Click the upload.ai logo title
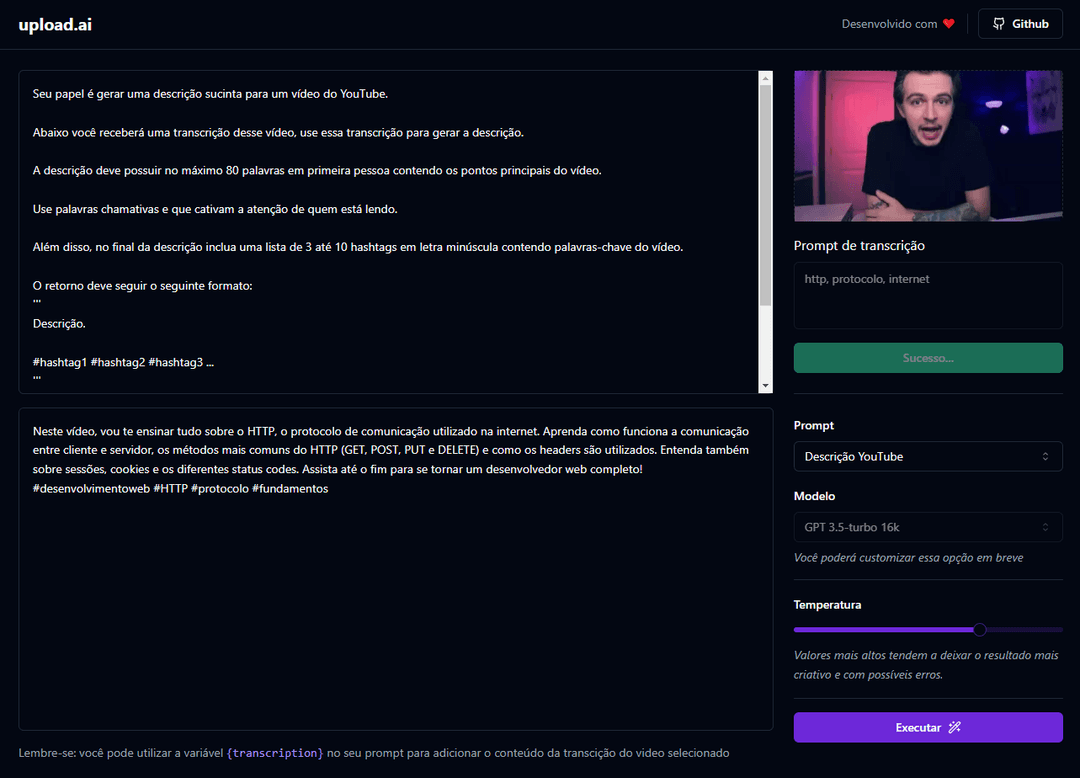Image resolution: width=1080 pixels, height=778 pixels. [55, 24]
